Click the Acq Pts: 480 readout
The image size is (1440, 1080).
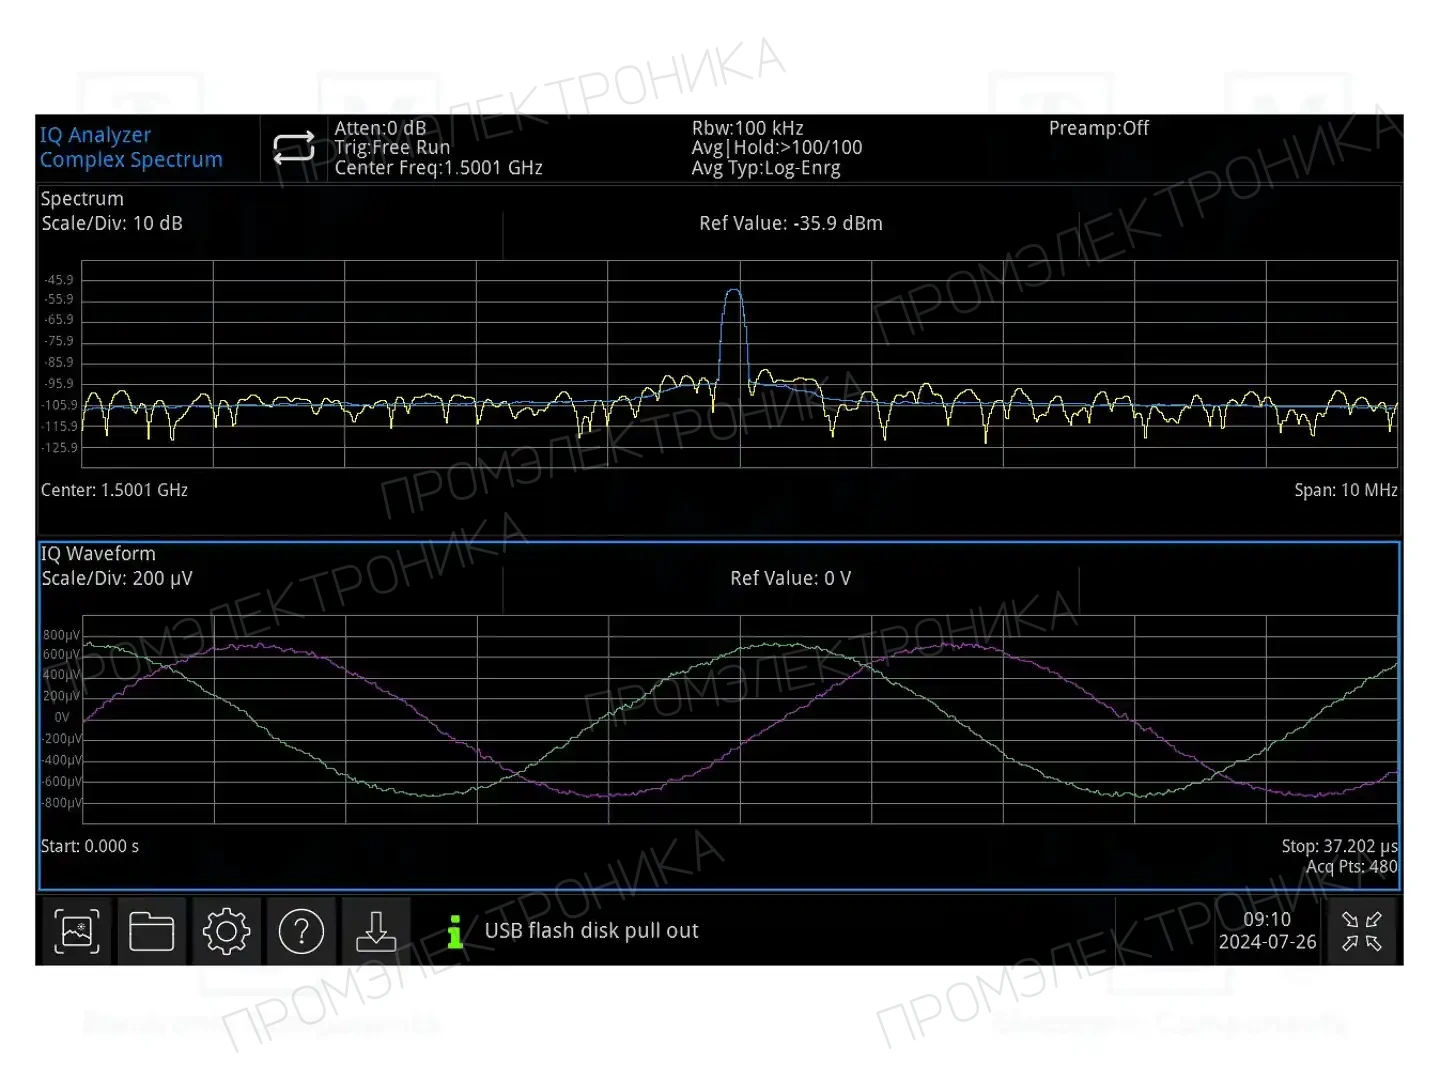(x=1351, y=867)
